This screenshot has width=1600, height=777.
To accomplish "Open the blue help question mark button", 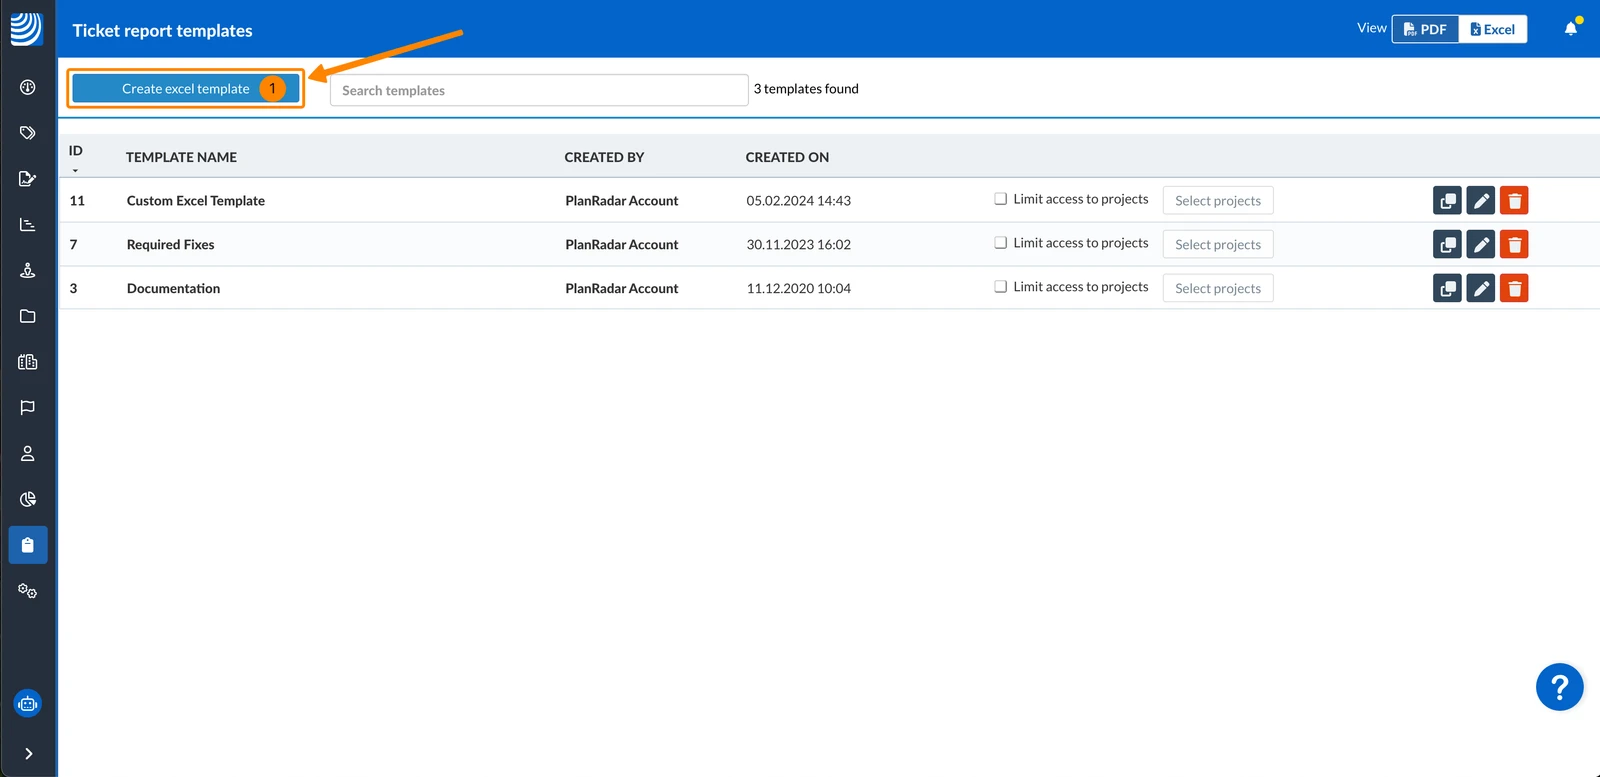I will (1560, 687).
